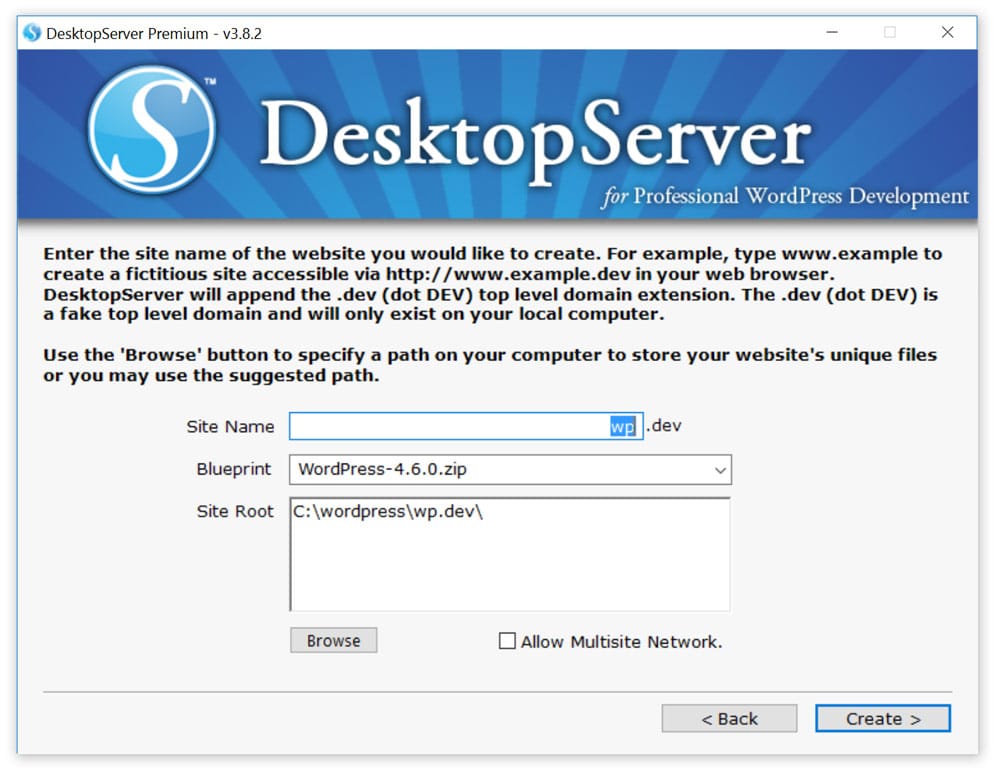This screenshot has height=769, width=995.
Task: Click the Site Root path text area
Action: [x=510, y=554]
